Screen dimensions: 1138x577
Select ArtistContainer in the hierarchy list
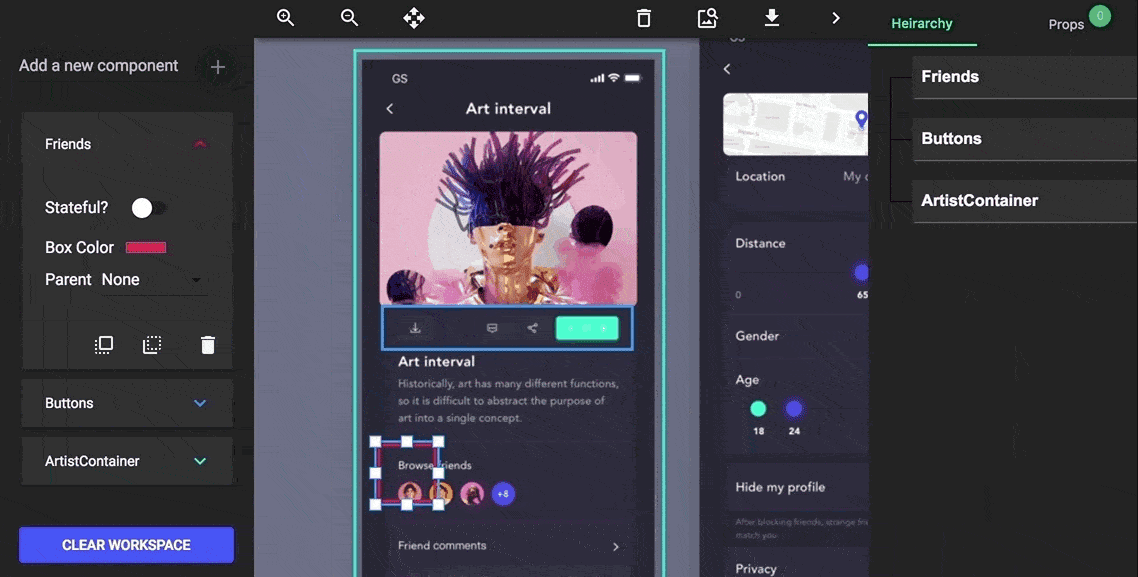[x=980, y=200]
